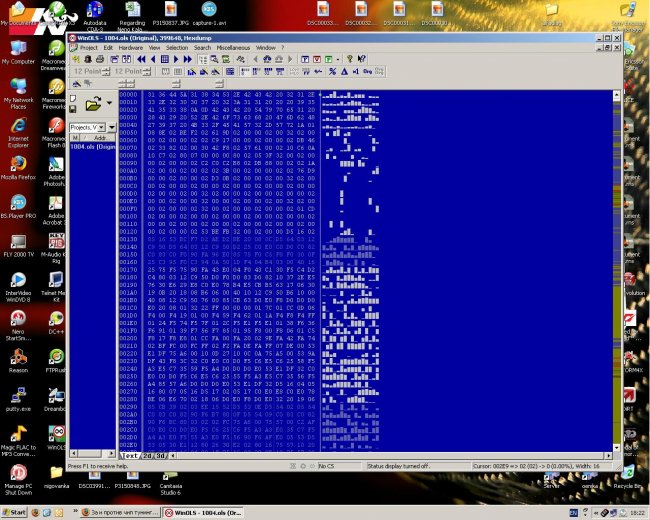Expand the dropdown arrow beside open folder
Screen dimensions: 650x520
point(109,104)
